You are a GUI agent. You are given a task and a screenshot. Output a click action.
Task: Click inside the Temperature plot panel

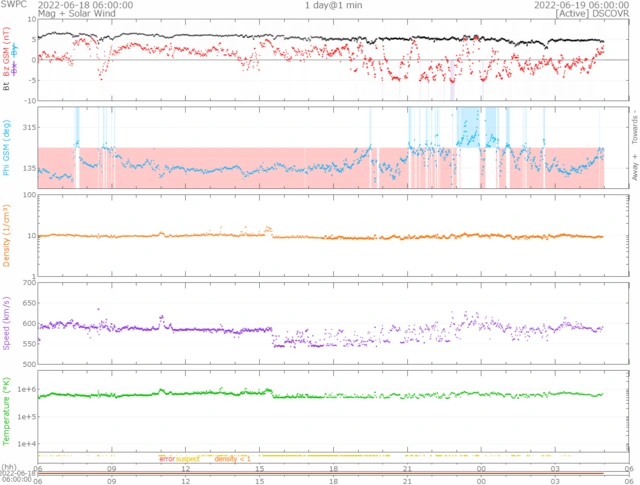(x=333, y=411)
